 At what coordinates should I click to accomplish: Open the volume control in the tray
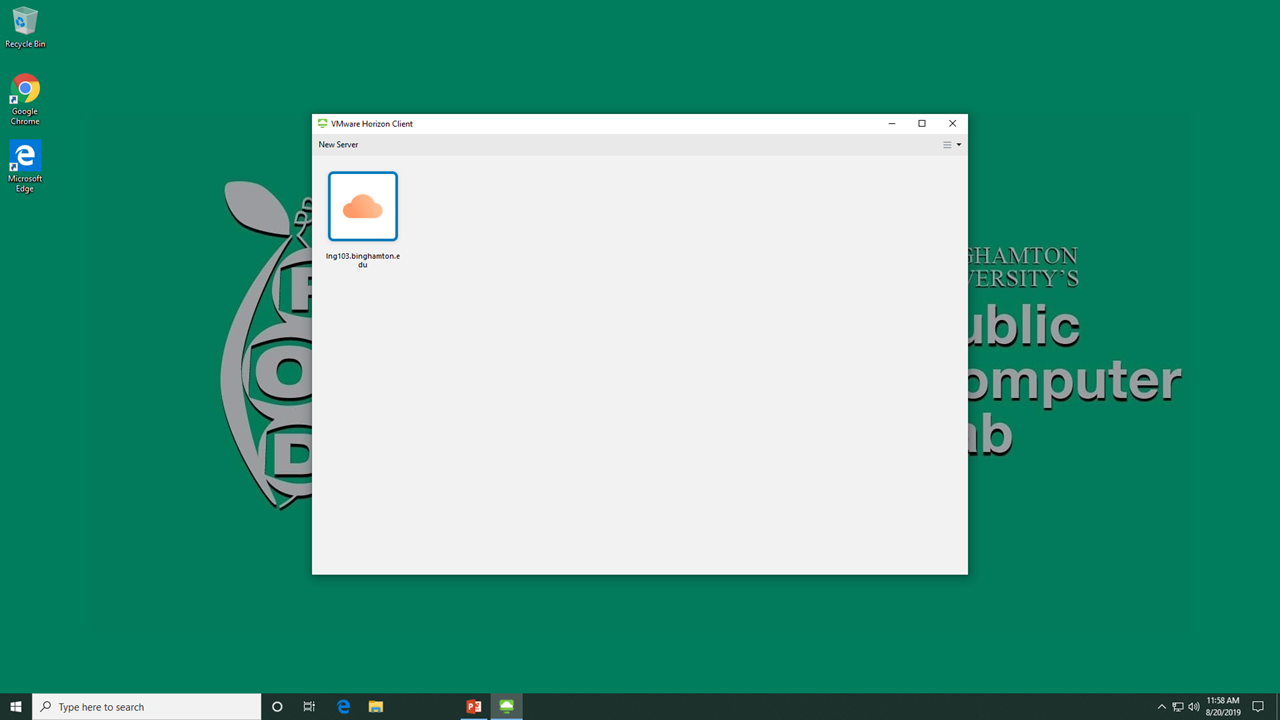pos(1194,707)
